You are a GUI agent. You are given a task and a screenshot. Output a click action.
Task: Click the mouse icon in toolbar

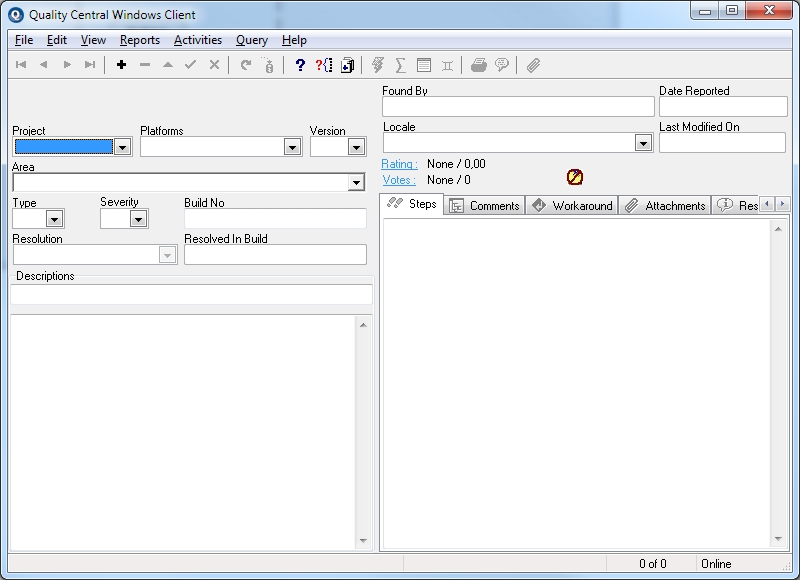tap(269, 65)
